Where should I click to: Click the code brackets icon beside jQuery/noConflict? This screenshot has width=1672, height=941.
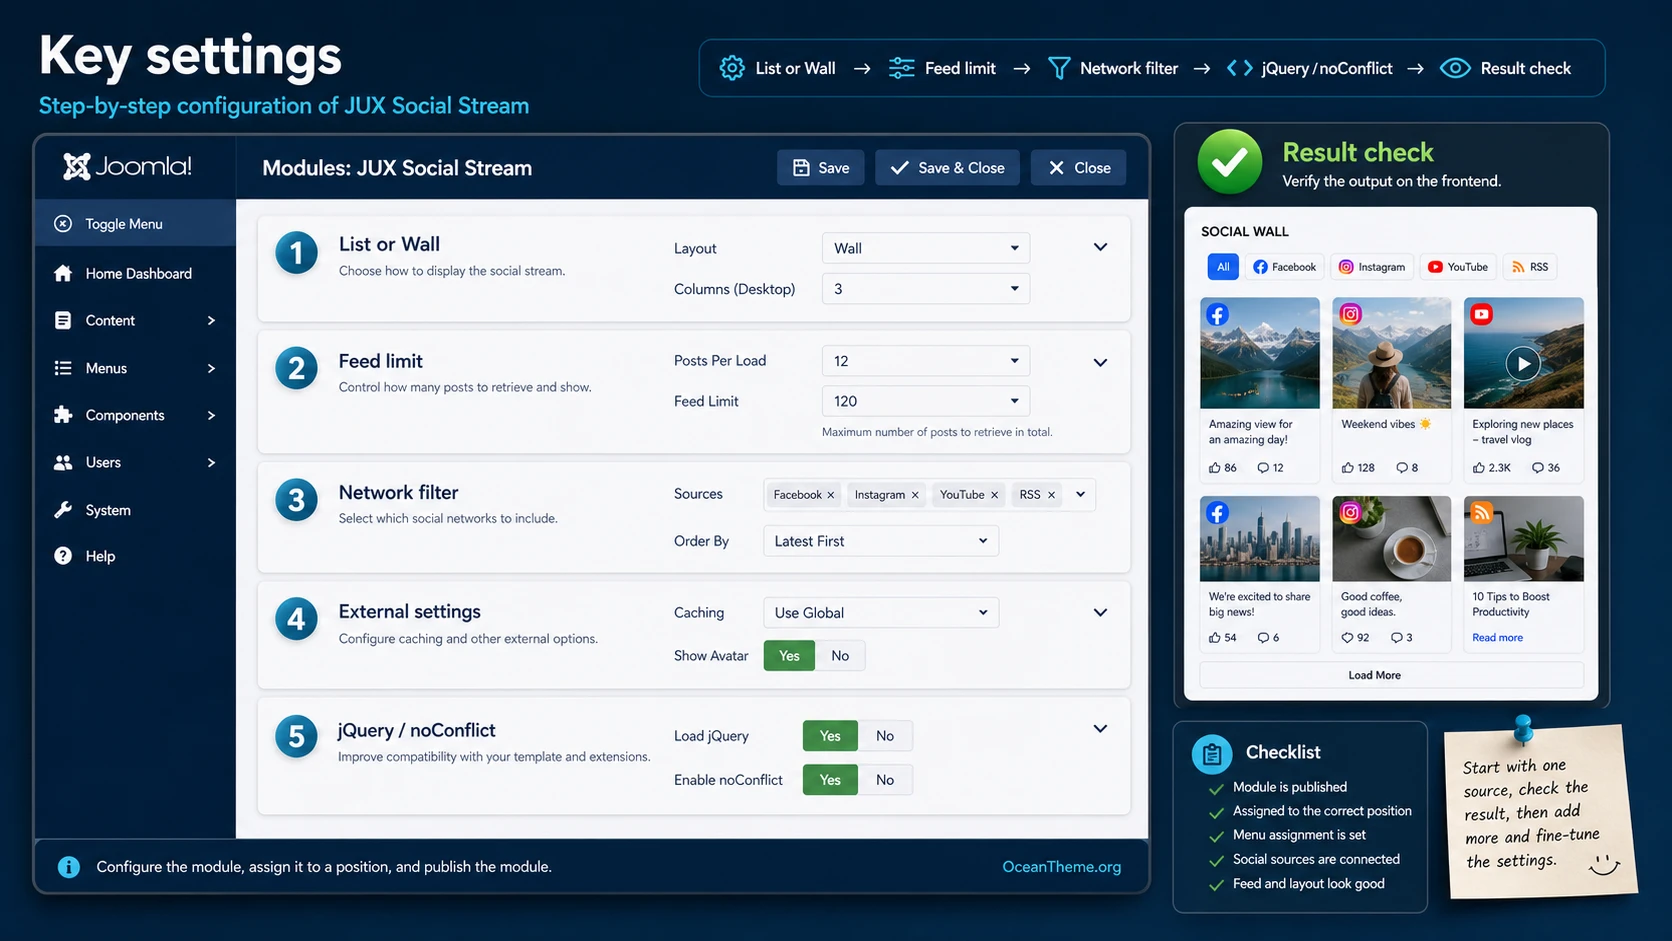coord(1240,68)
